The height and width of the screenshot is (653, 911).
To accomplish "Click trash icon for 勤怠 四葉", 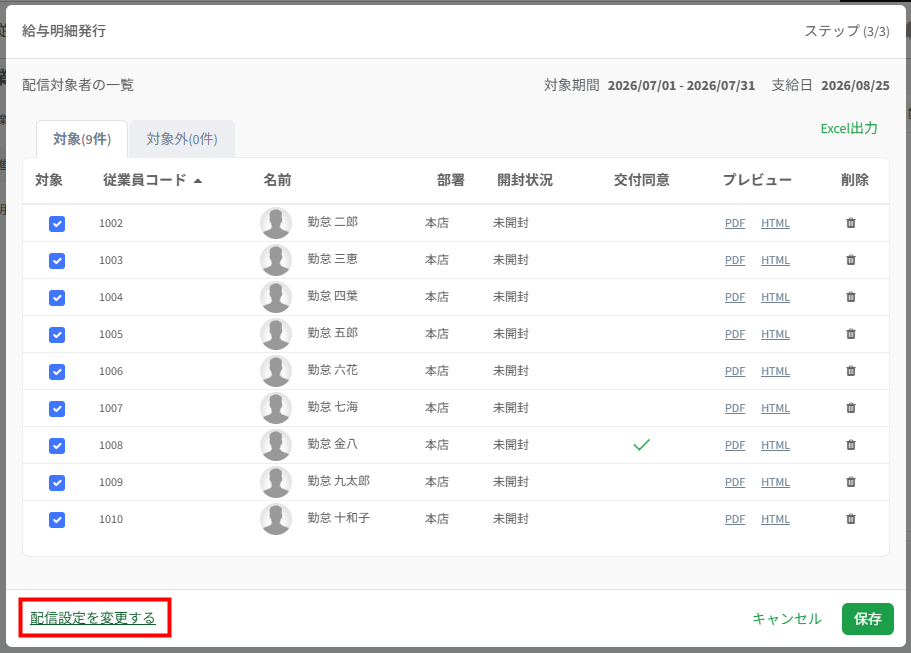I will pyautogui.click(x=851, y=297).
